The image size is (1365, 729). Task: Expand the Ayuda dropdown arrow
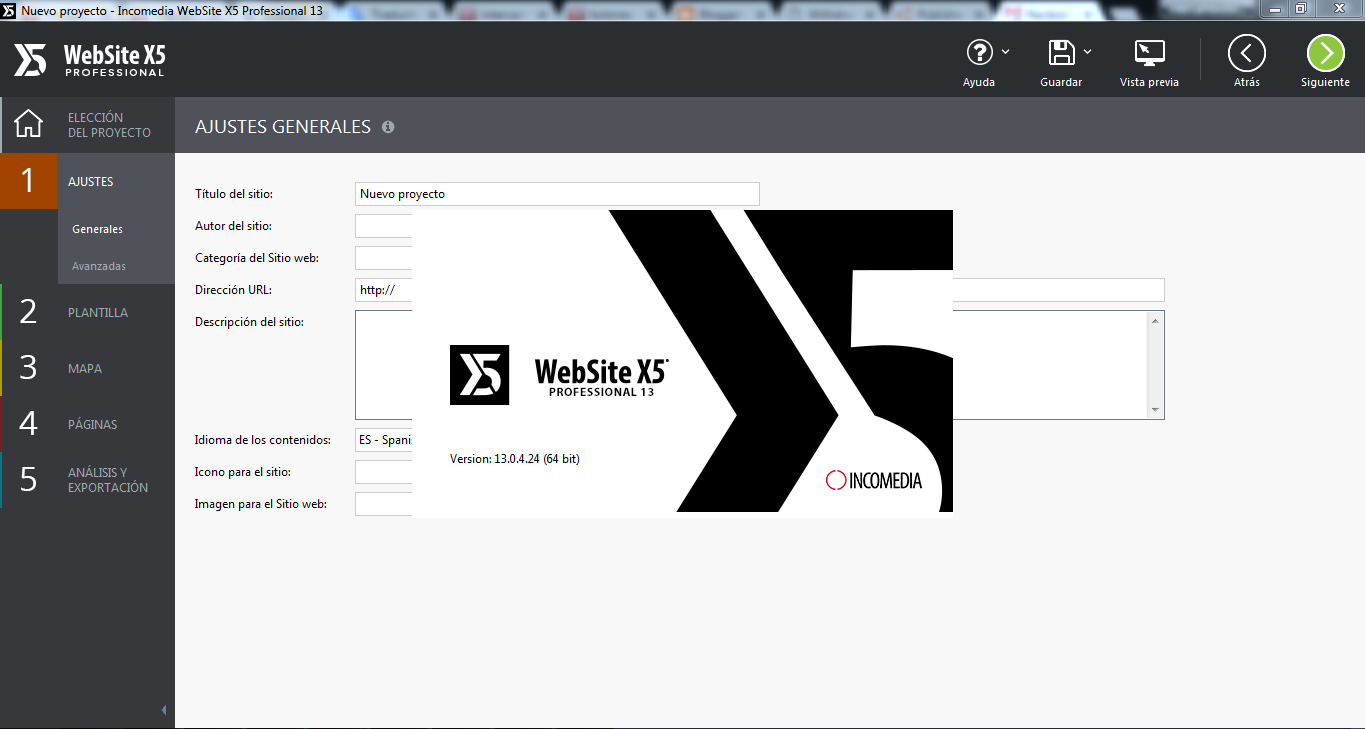[x=1005, y=52]
